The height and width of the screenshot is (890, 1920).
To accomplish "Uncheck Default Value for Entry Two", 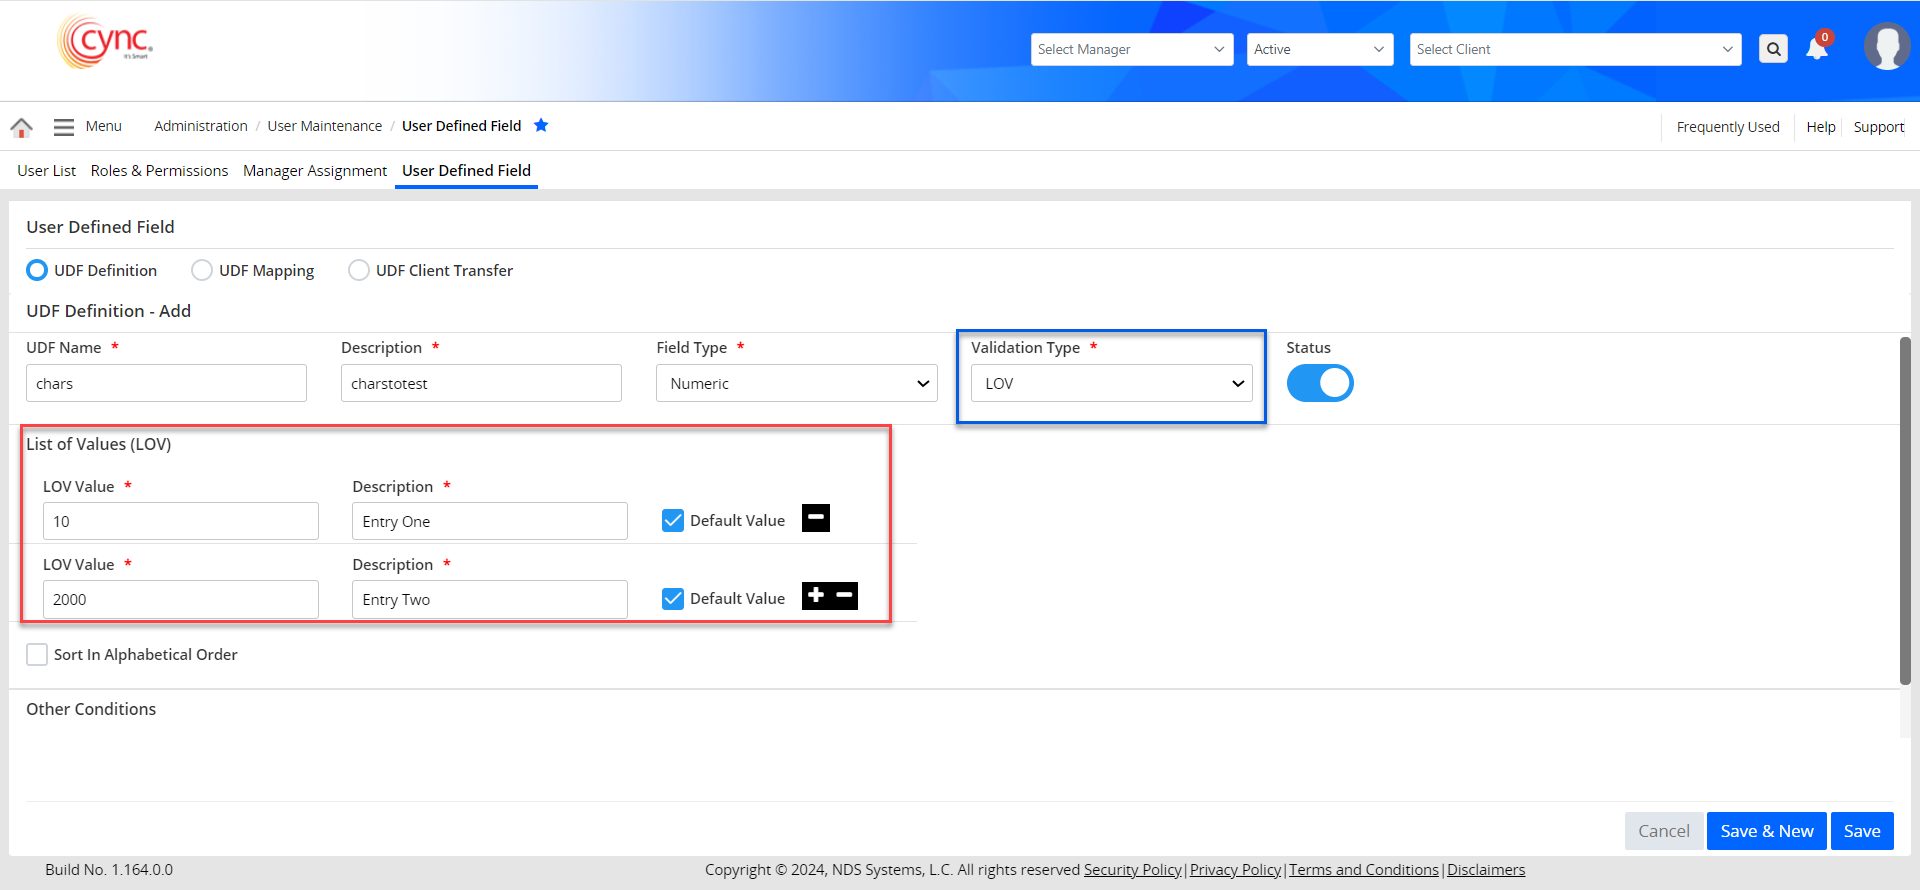I will 673,599.
